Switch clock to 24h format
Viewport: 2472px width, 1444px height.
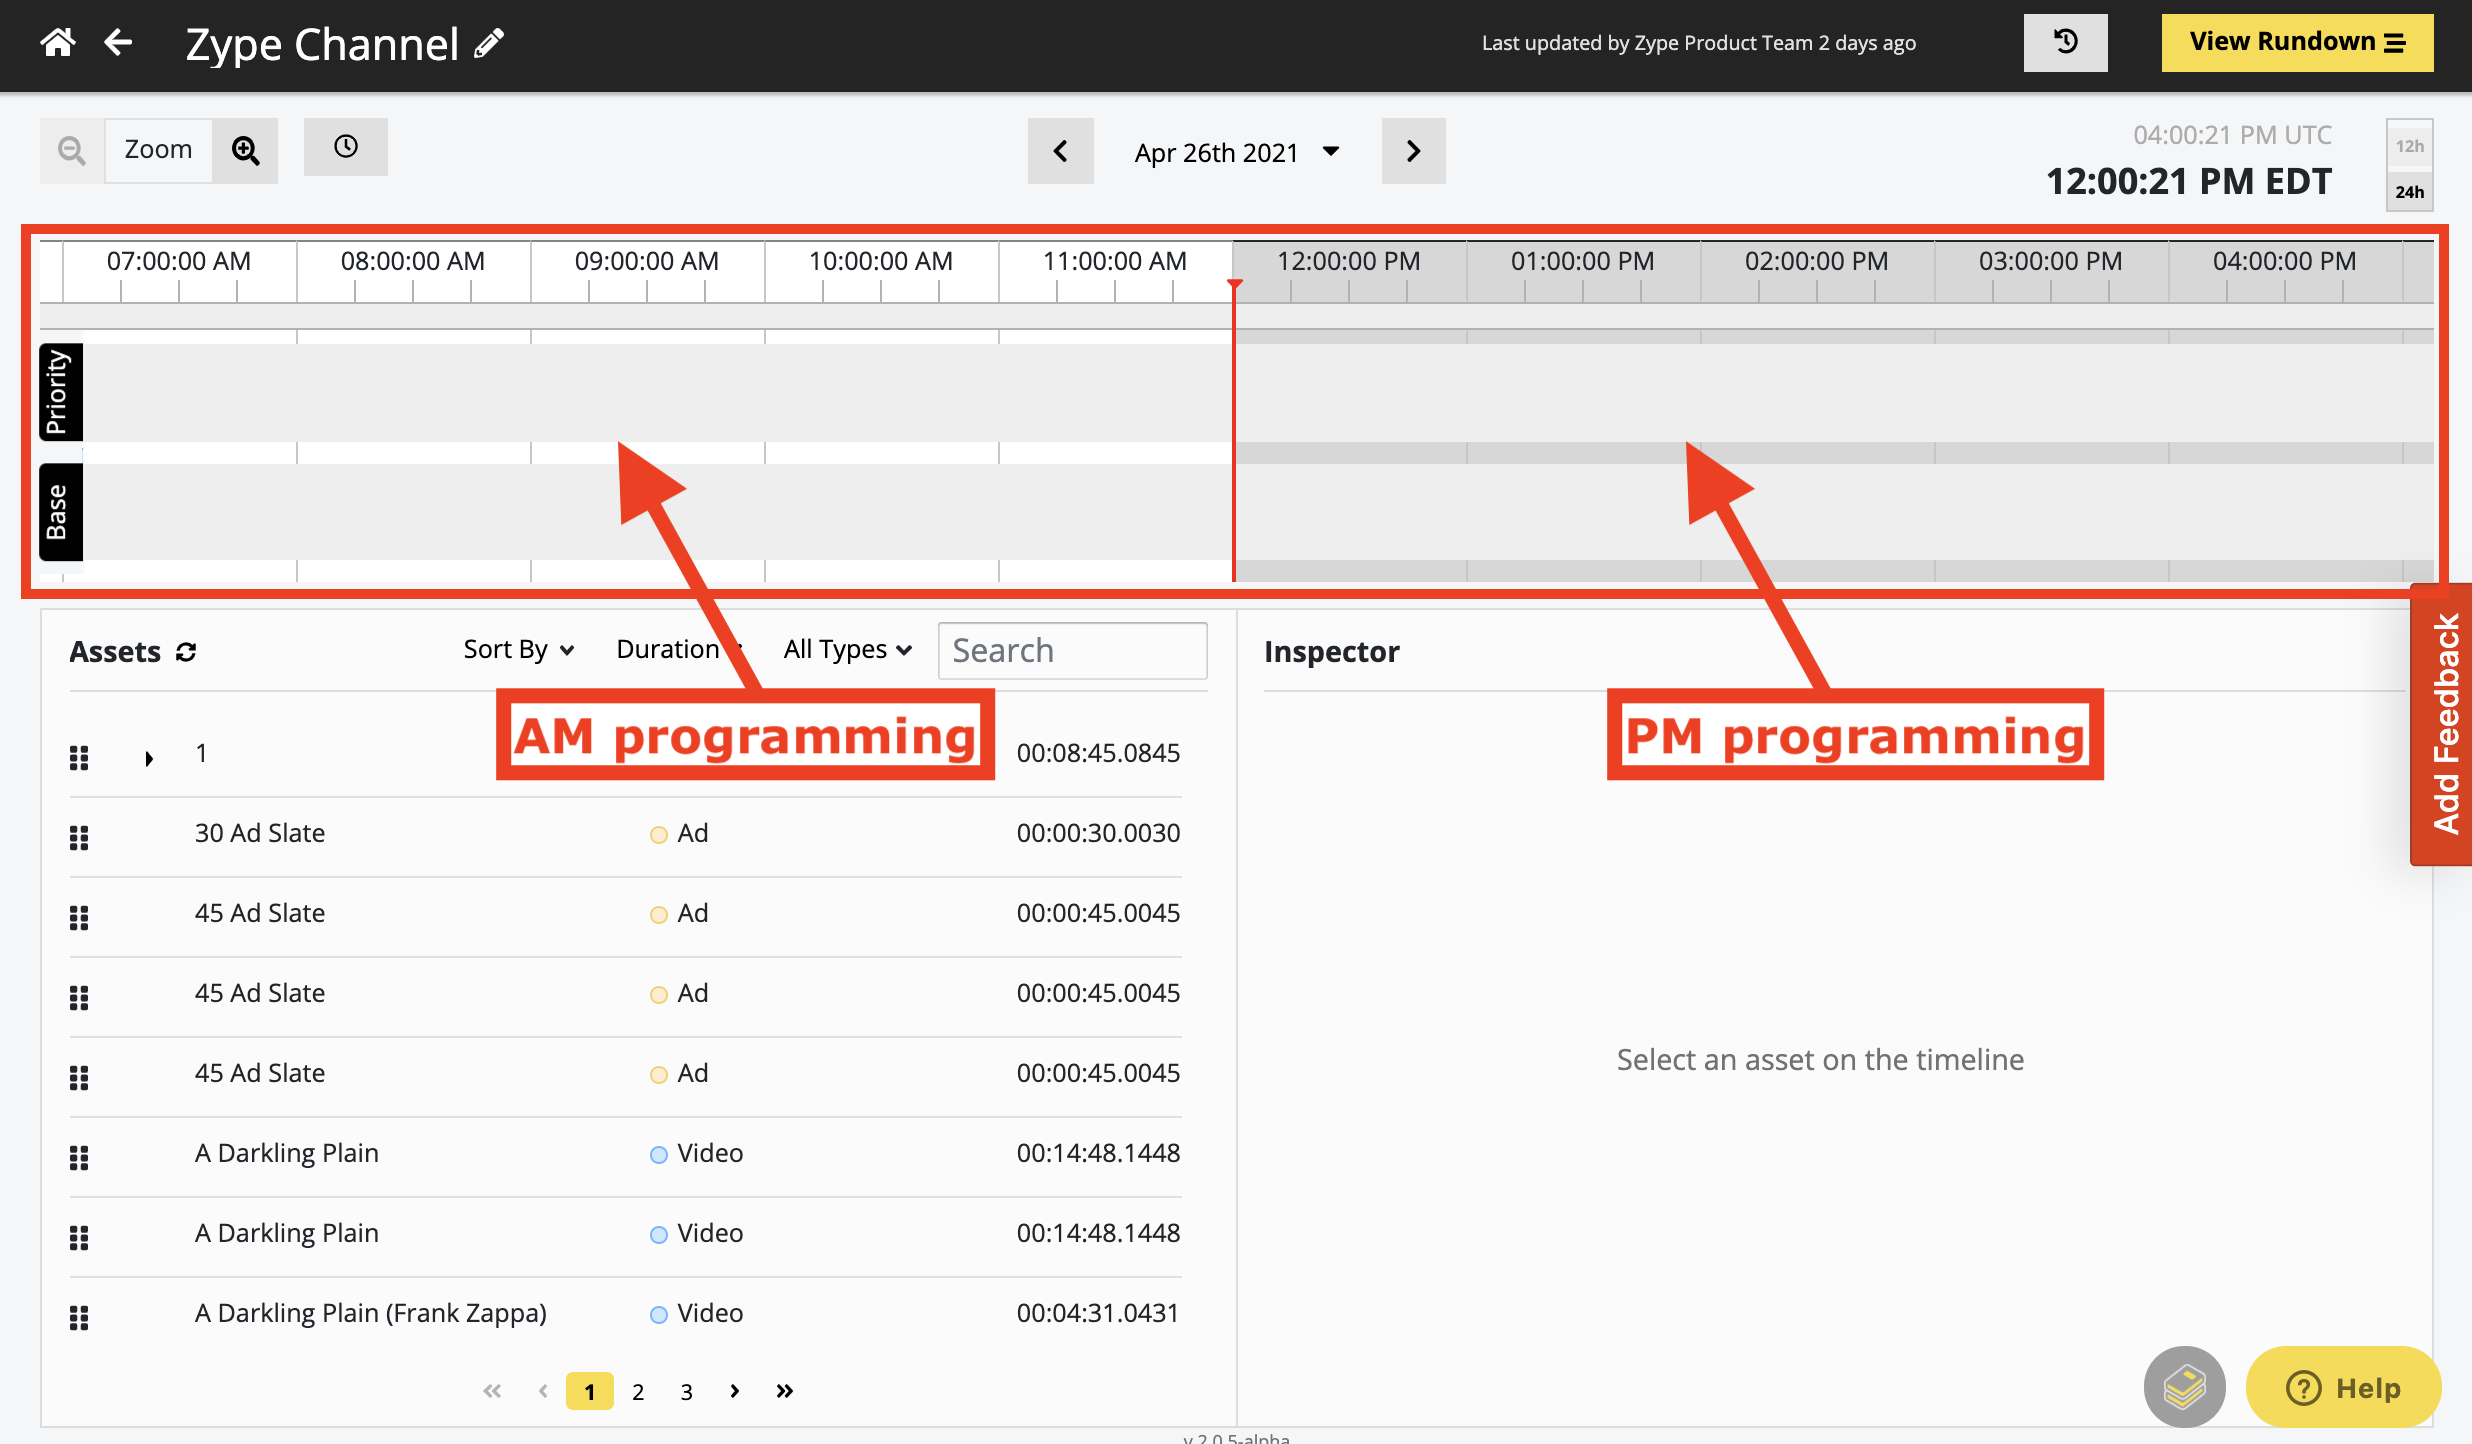coord(2409,191)
